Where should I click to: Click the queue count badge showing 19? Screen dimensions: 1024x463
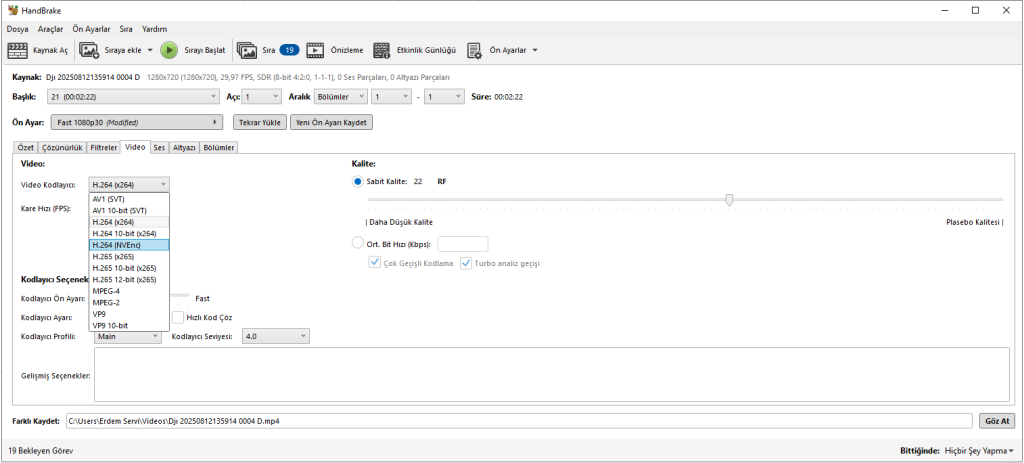[289, 50]
